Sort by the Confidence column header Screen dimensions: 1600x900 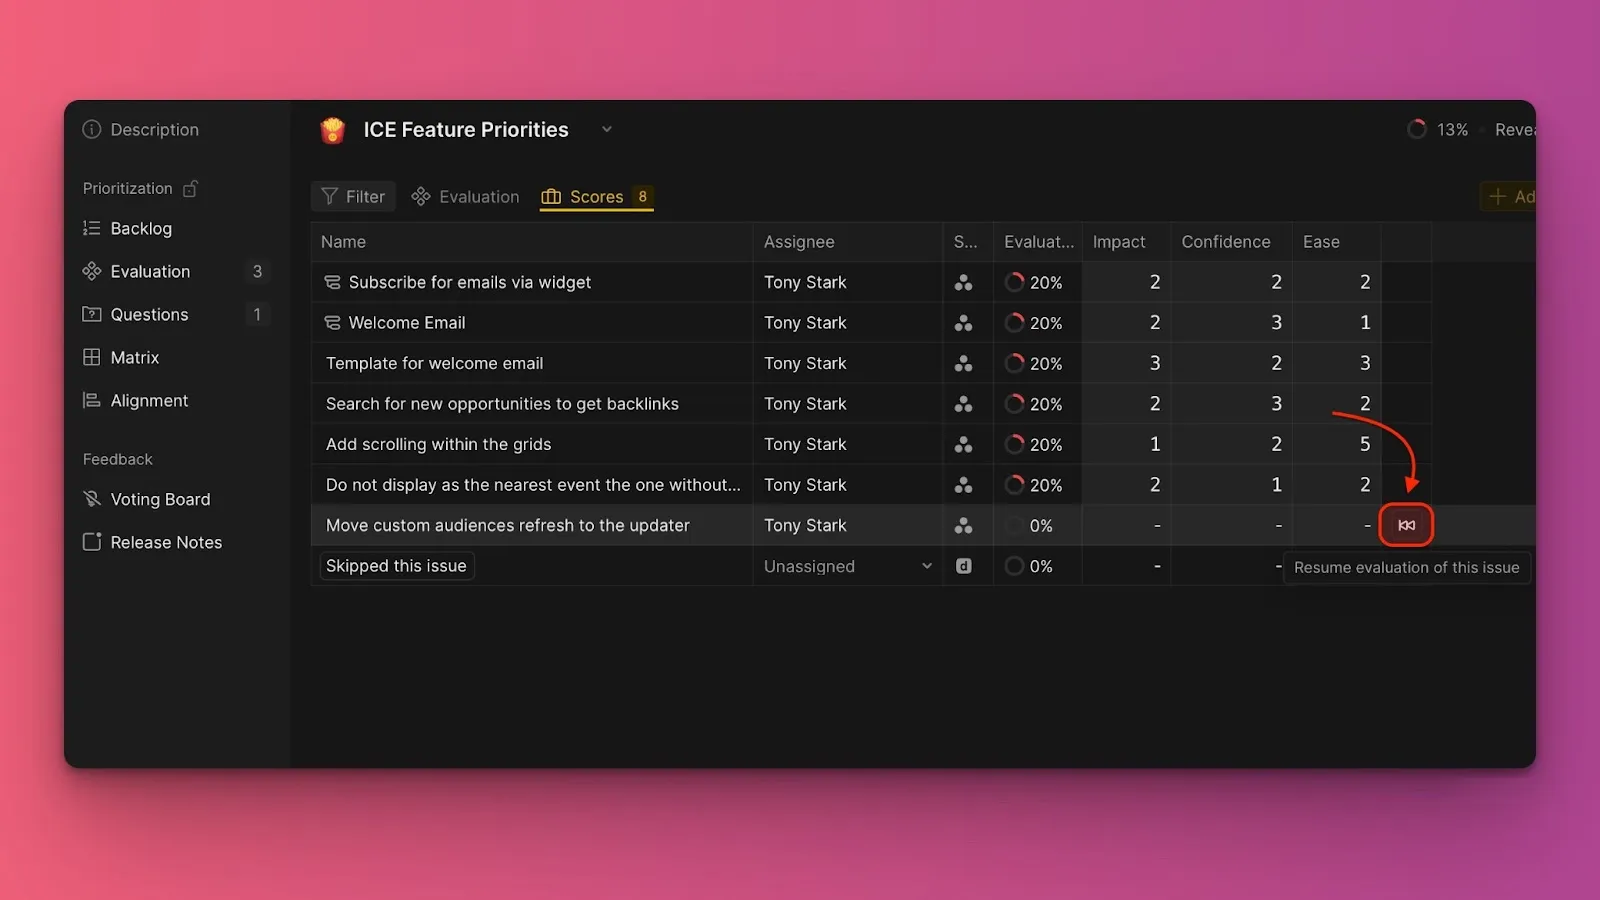[x=1225, y=242]
